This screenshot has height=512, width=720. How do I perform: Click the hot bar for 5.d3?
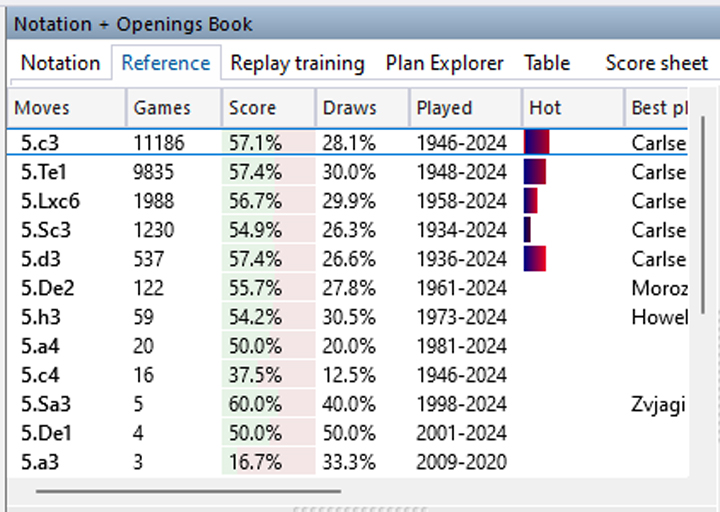(x=536, y=259)
